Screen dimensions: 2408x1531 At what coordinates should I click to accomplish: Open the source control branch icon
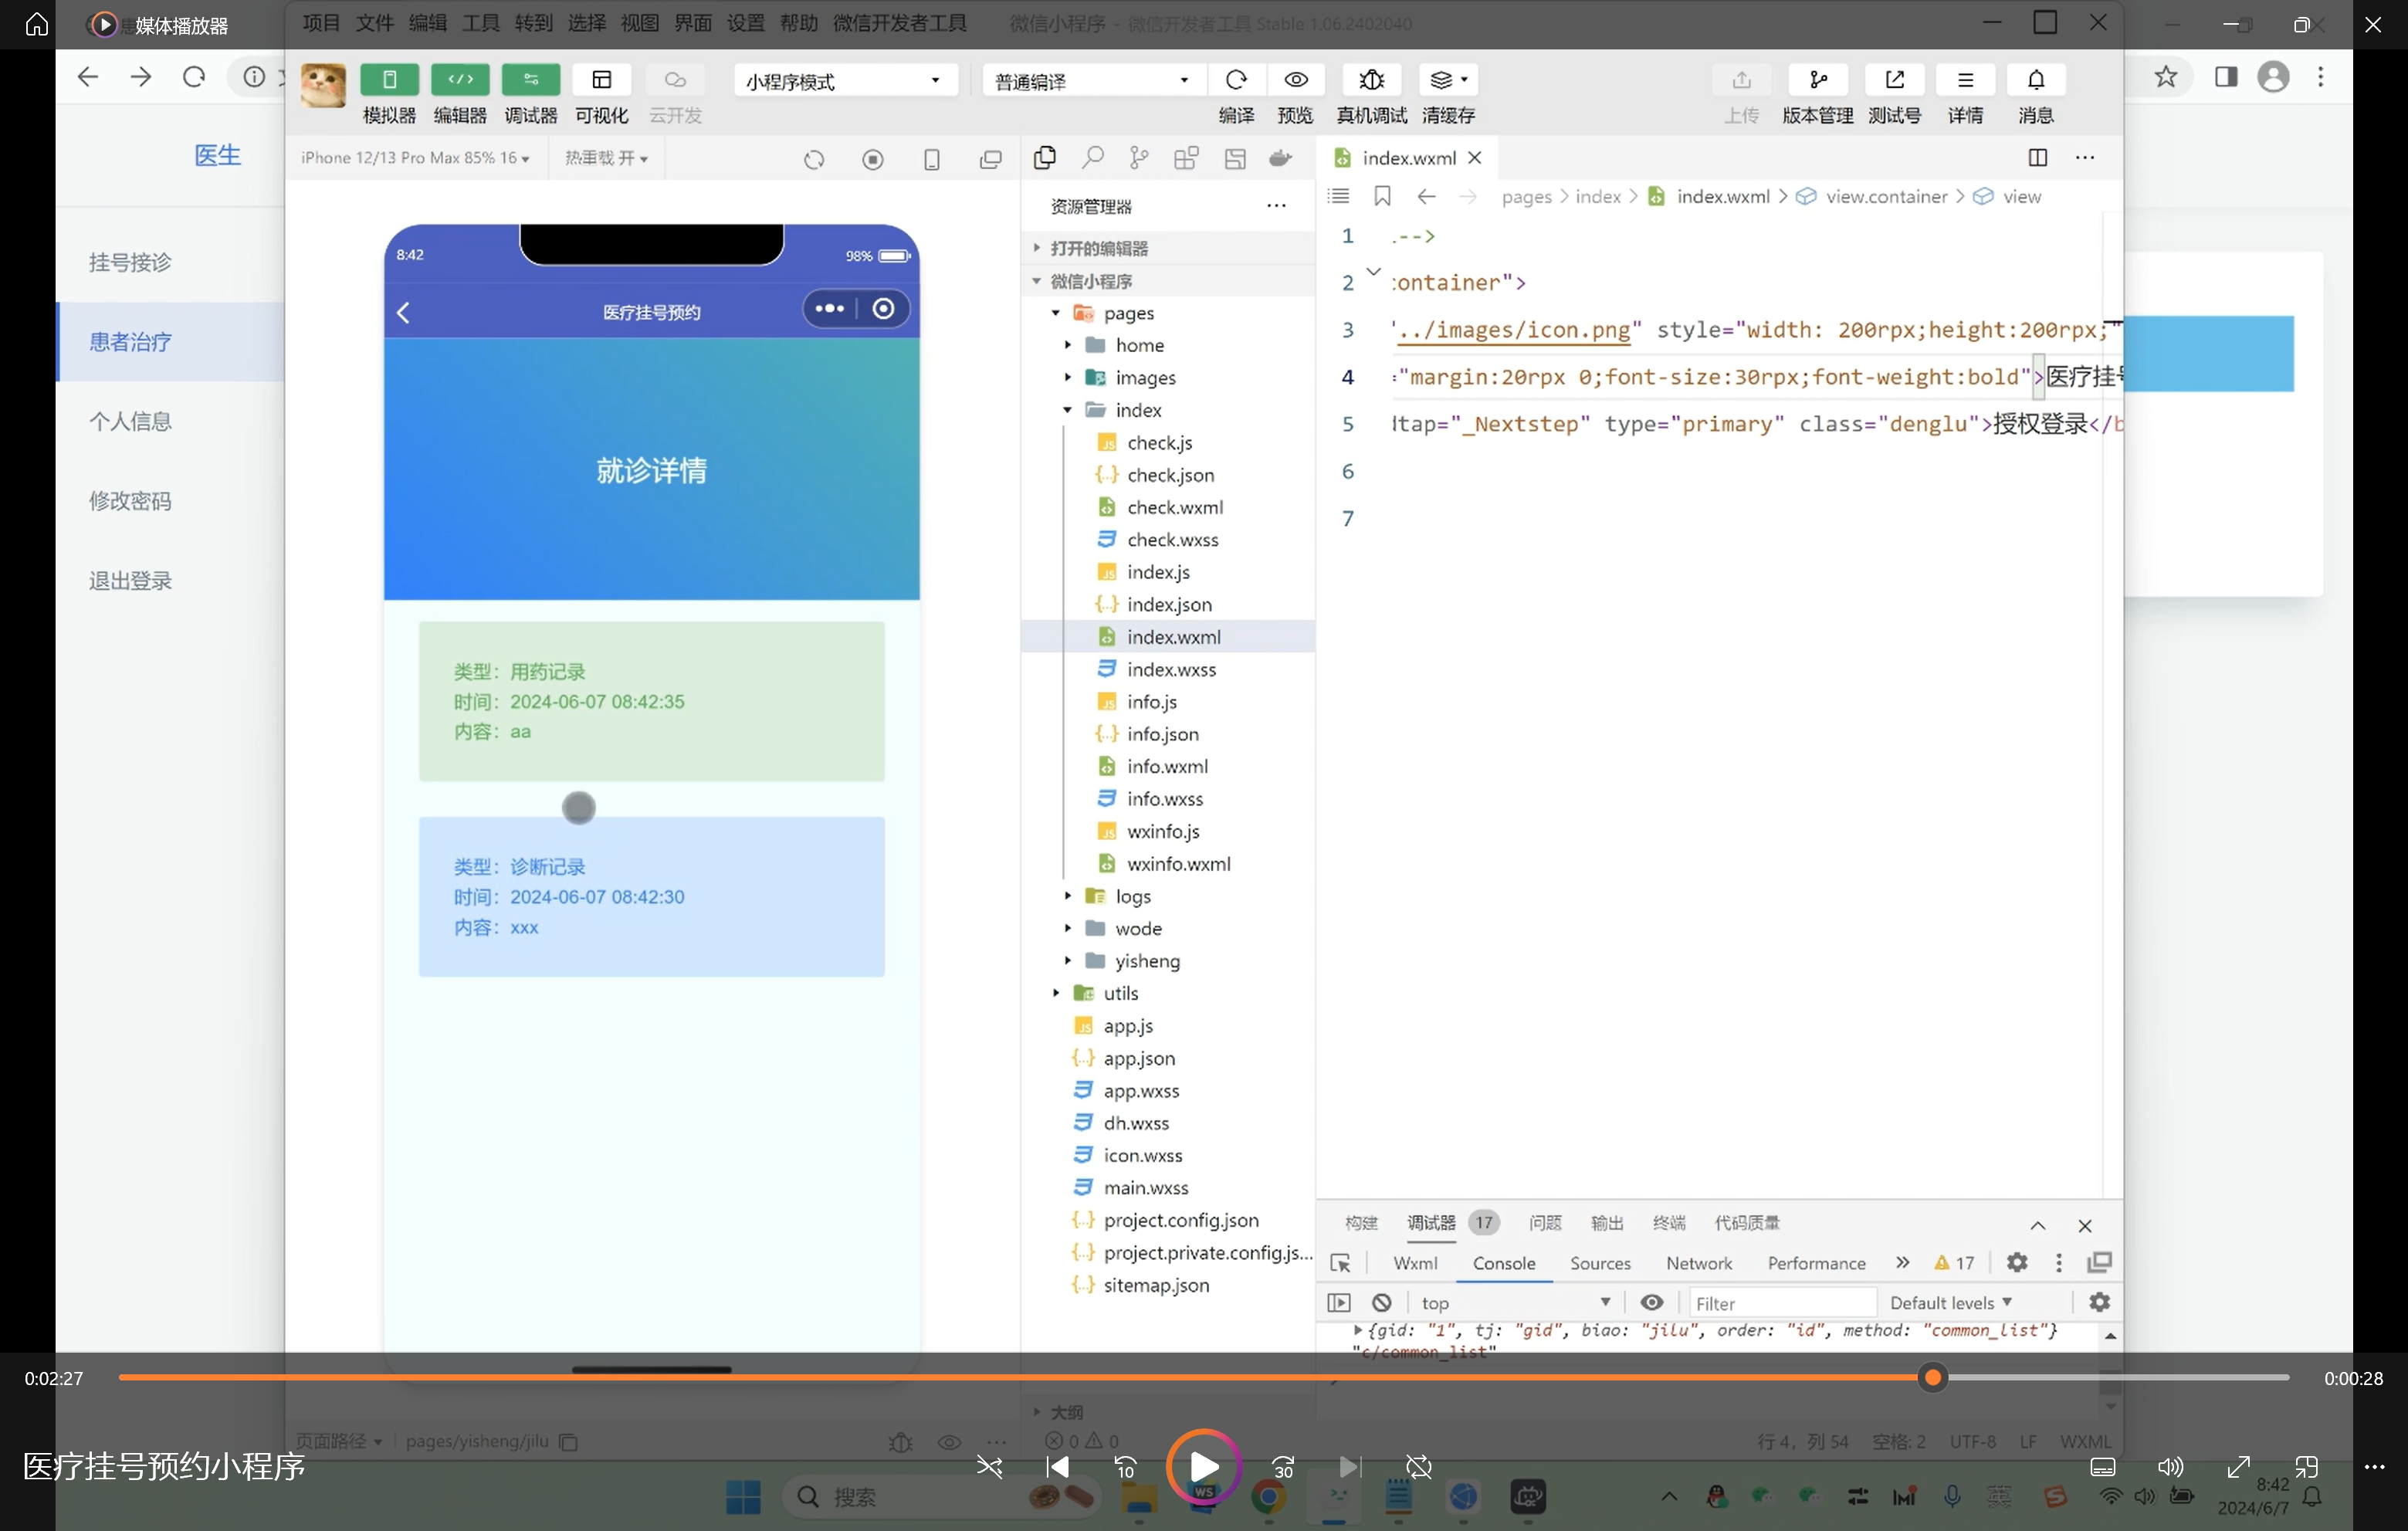click(x=1139, y=158)
